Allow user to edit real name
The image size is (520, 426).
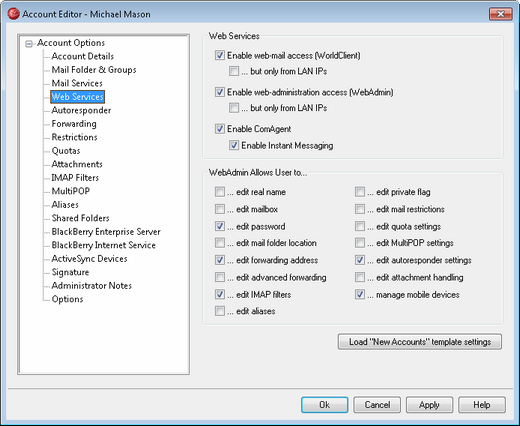[x=220, y=192]
